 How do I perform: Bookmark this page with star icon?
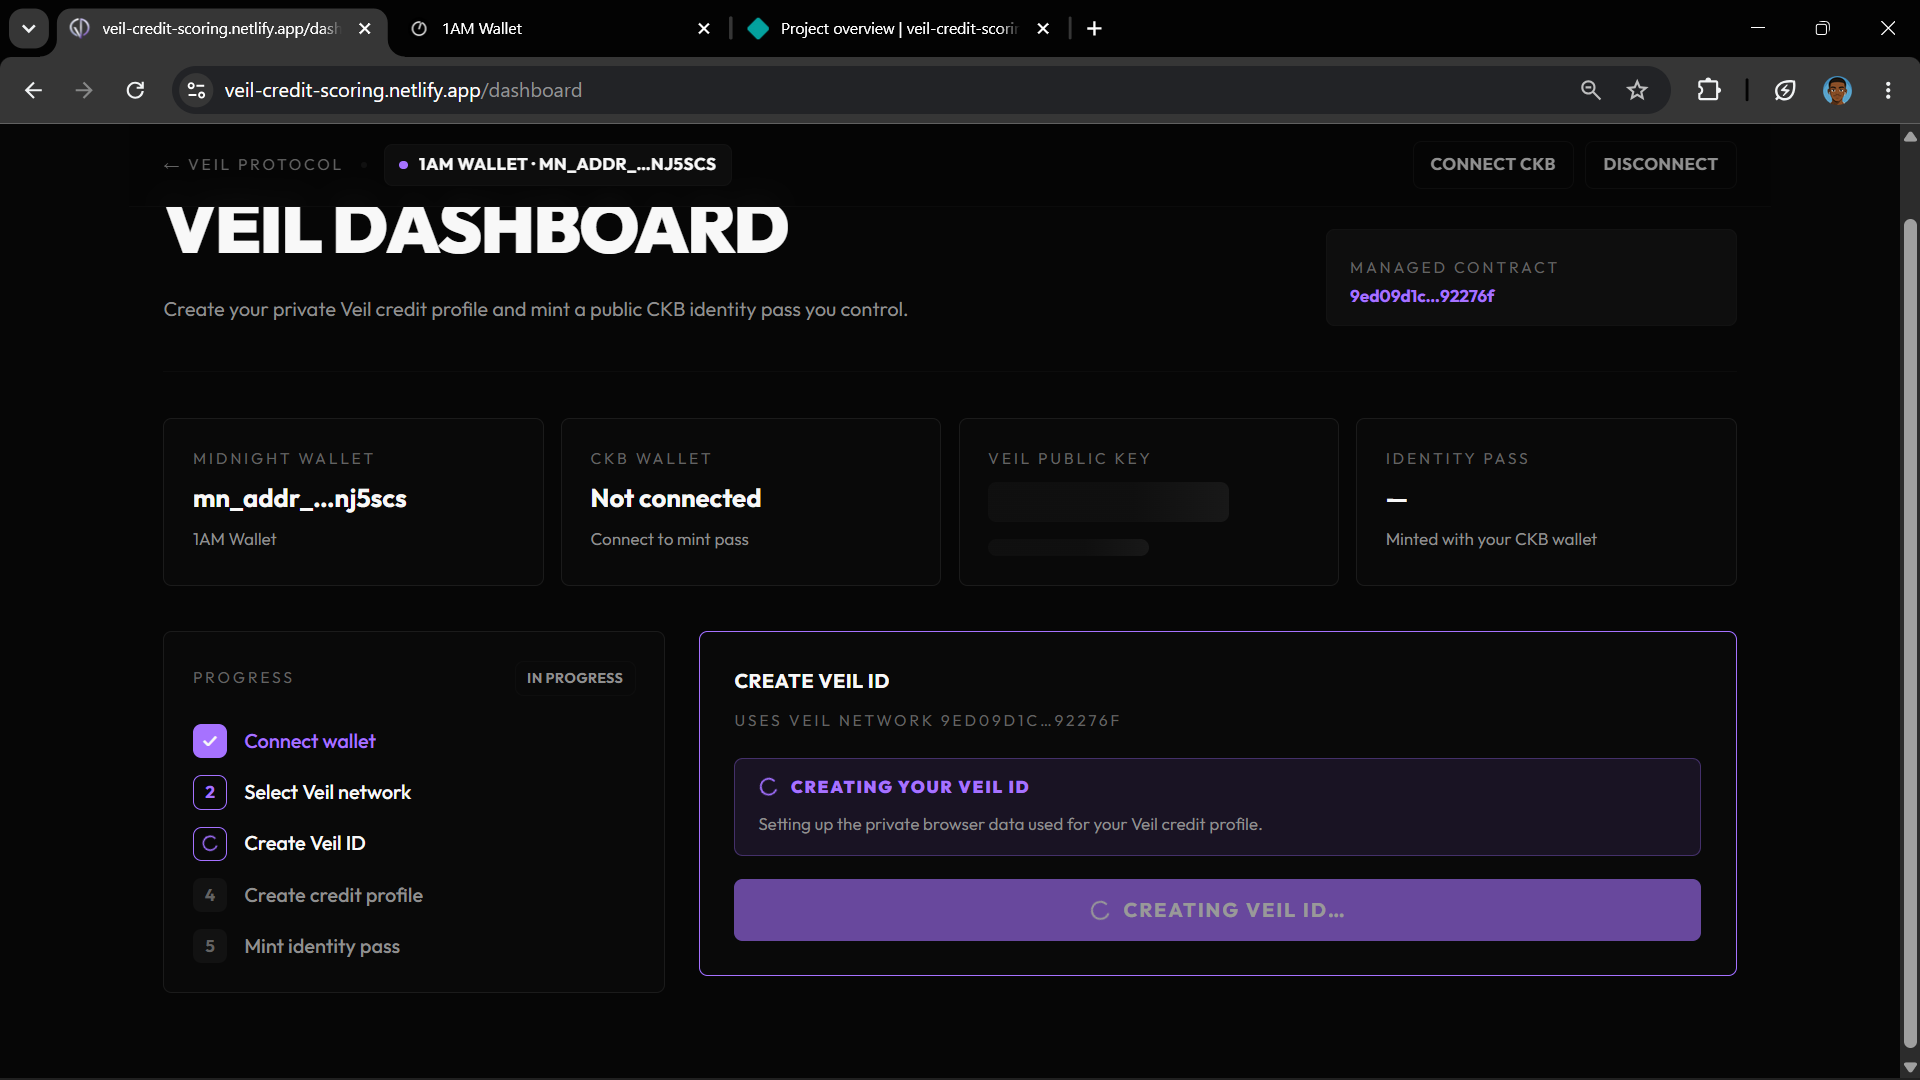[x=1637, y=90]
